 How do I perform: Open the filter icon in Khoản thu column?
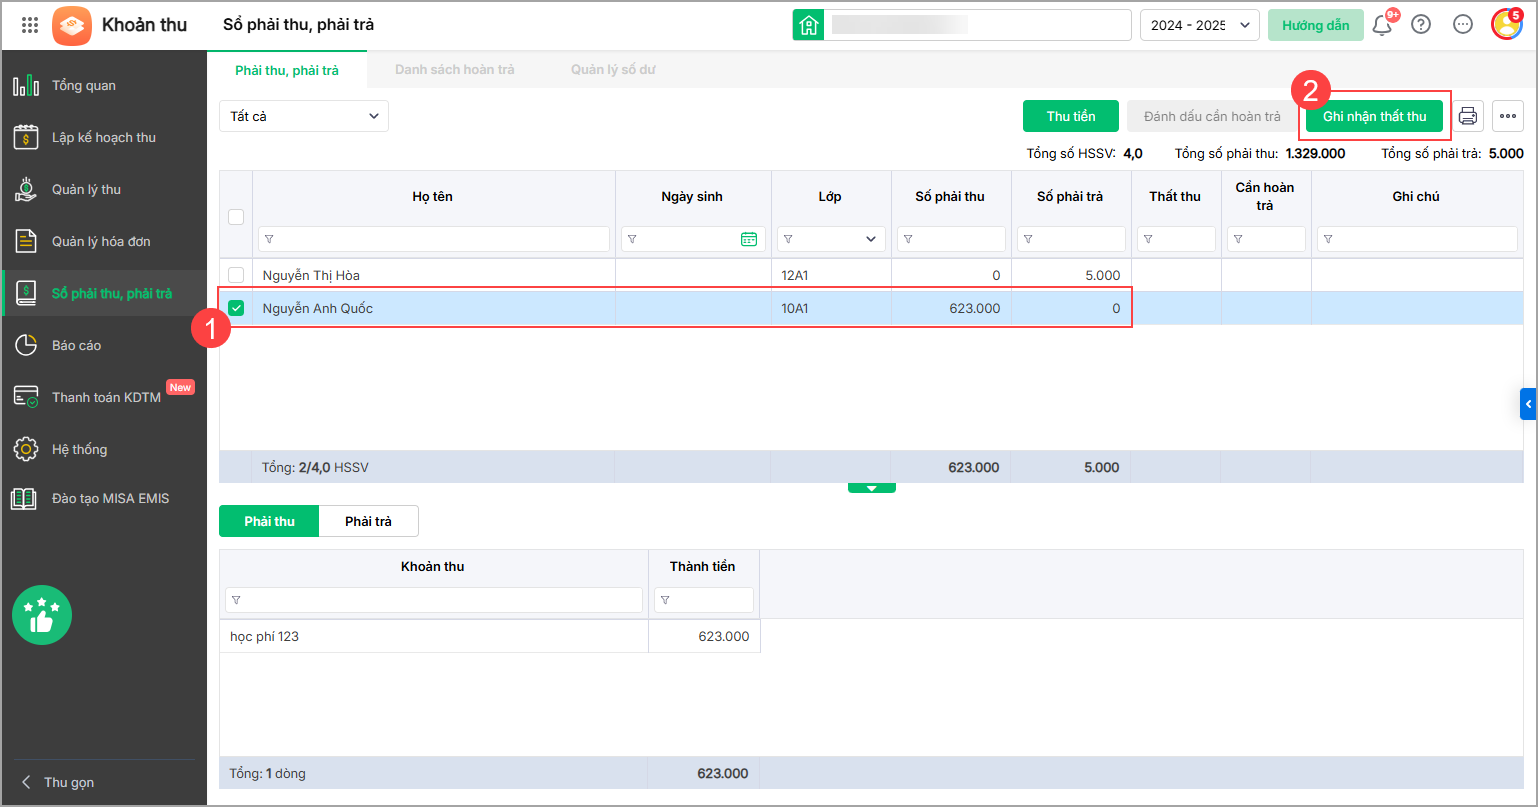[236, 600]
